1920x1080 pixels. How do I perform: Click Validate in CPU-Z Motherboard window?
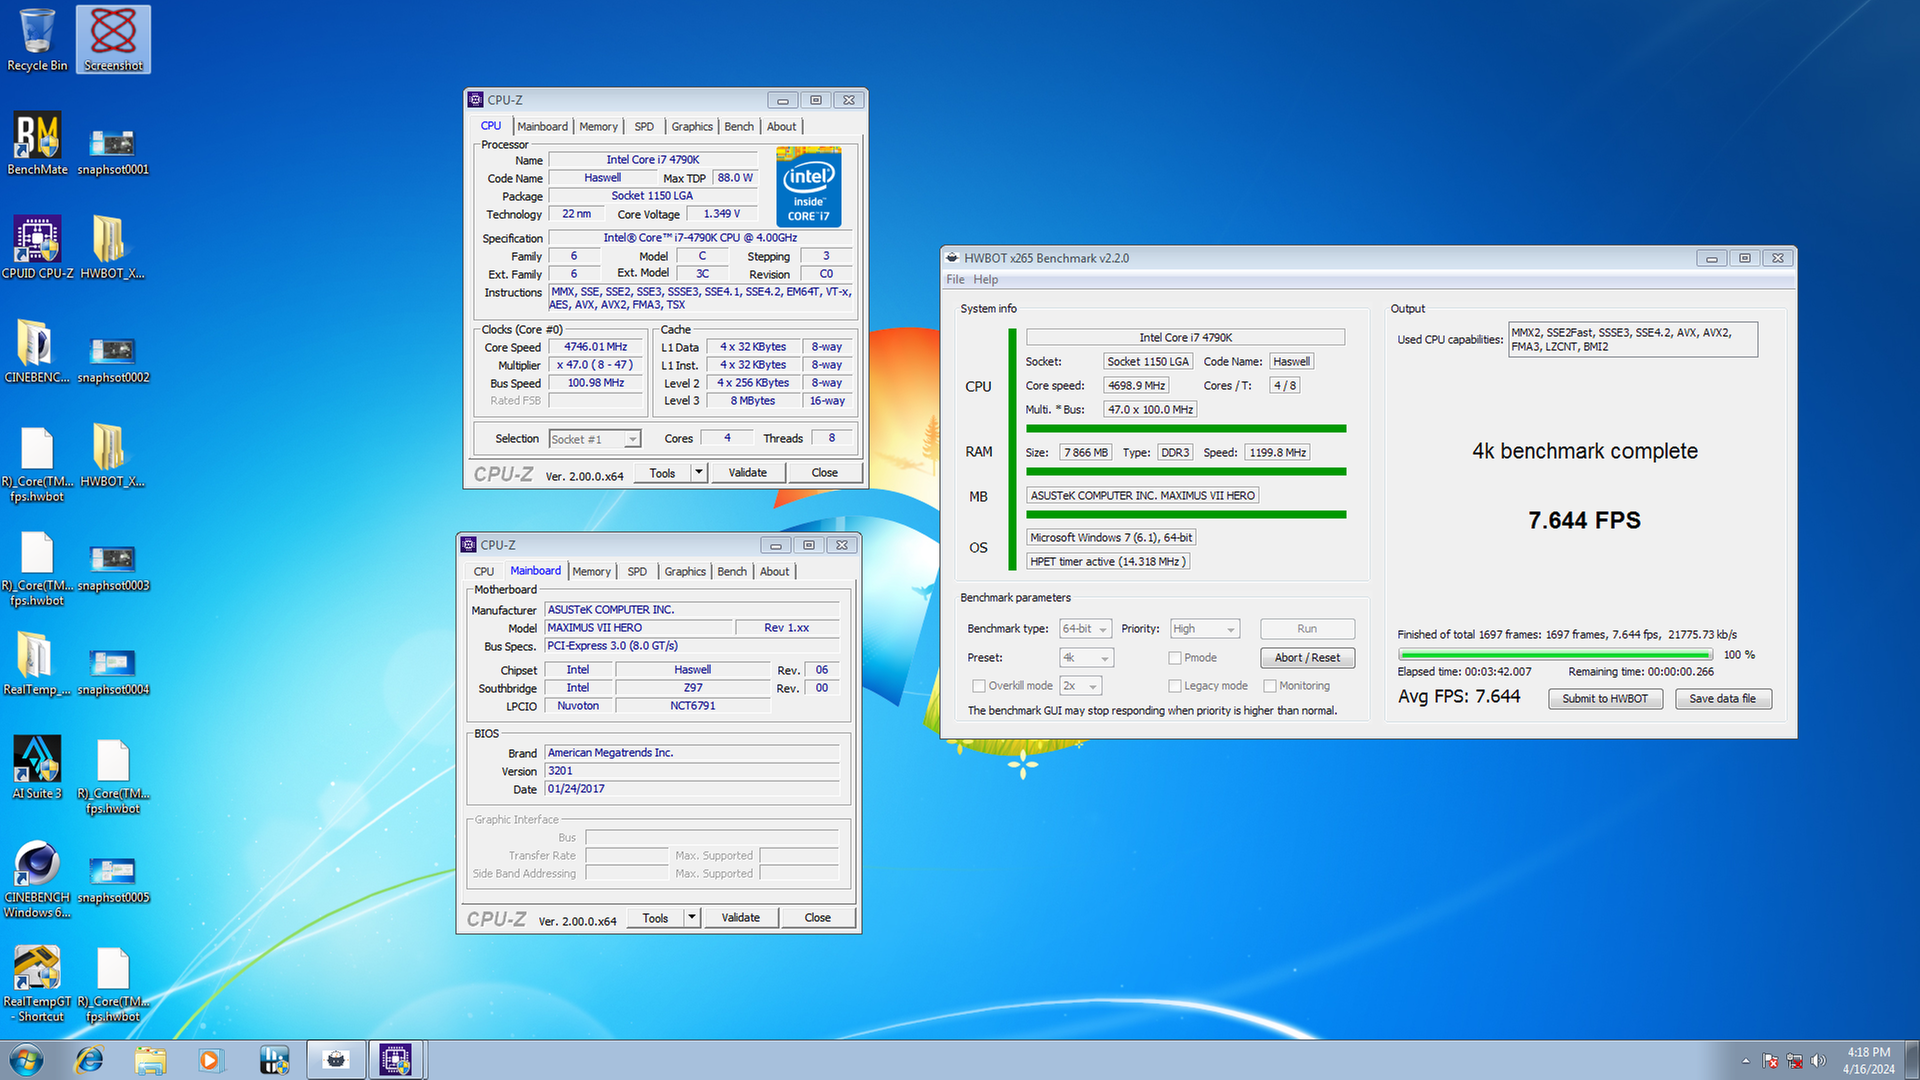coord(740,918)
